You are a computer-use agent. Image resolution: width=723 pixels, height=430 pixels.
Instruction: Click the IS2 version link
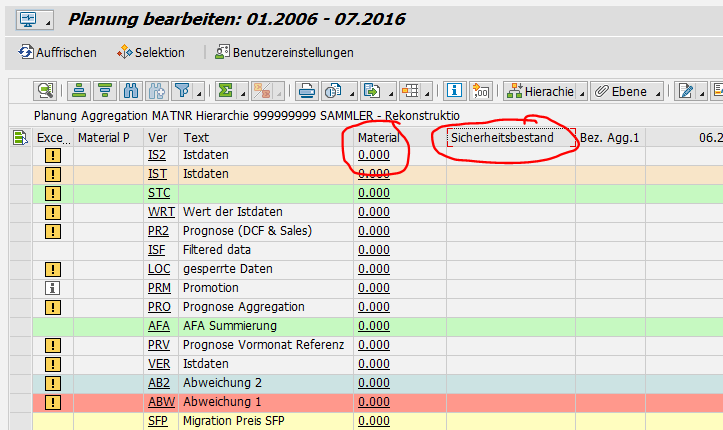(x=157, y=155)
